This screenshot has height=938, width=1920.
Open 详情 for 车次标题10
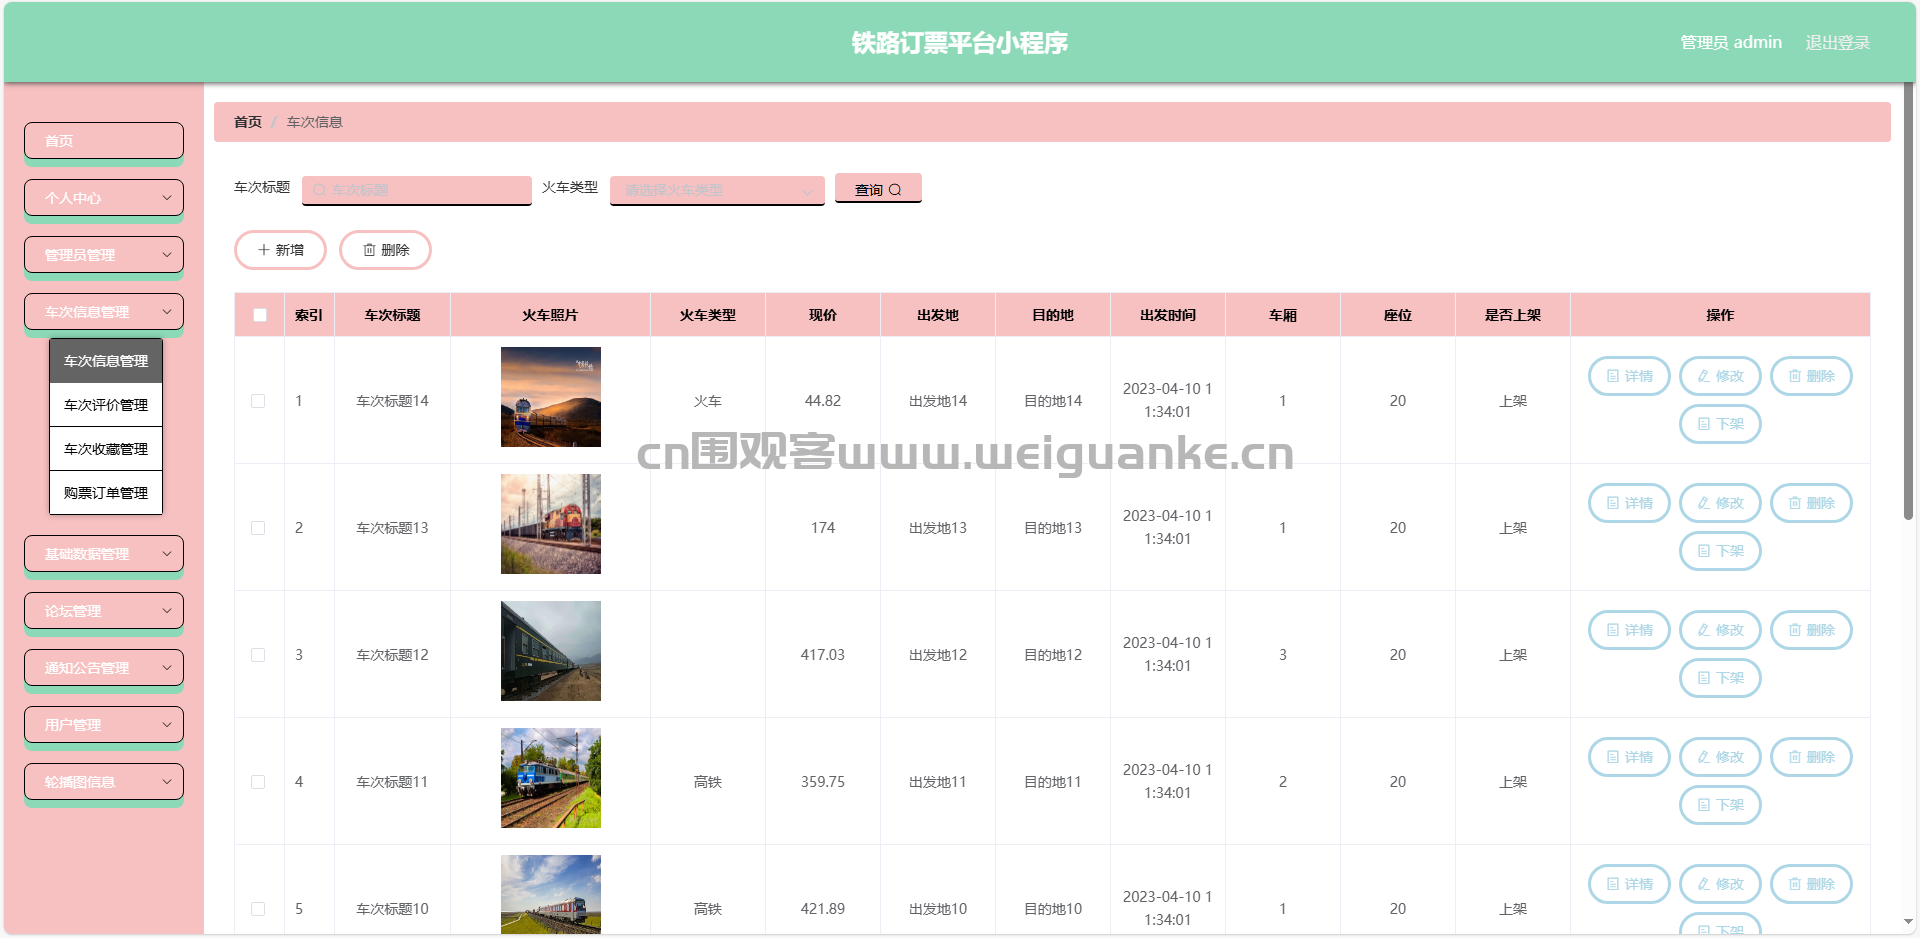point(1629,884)
